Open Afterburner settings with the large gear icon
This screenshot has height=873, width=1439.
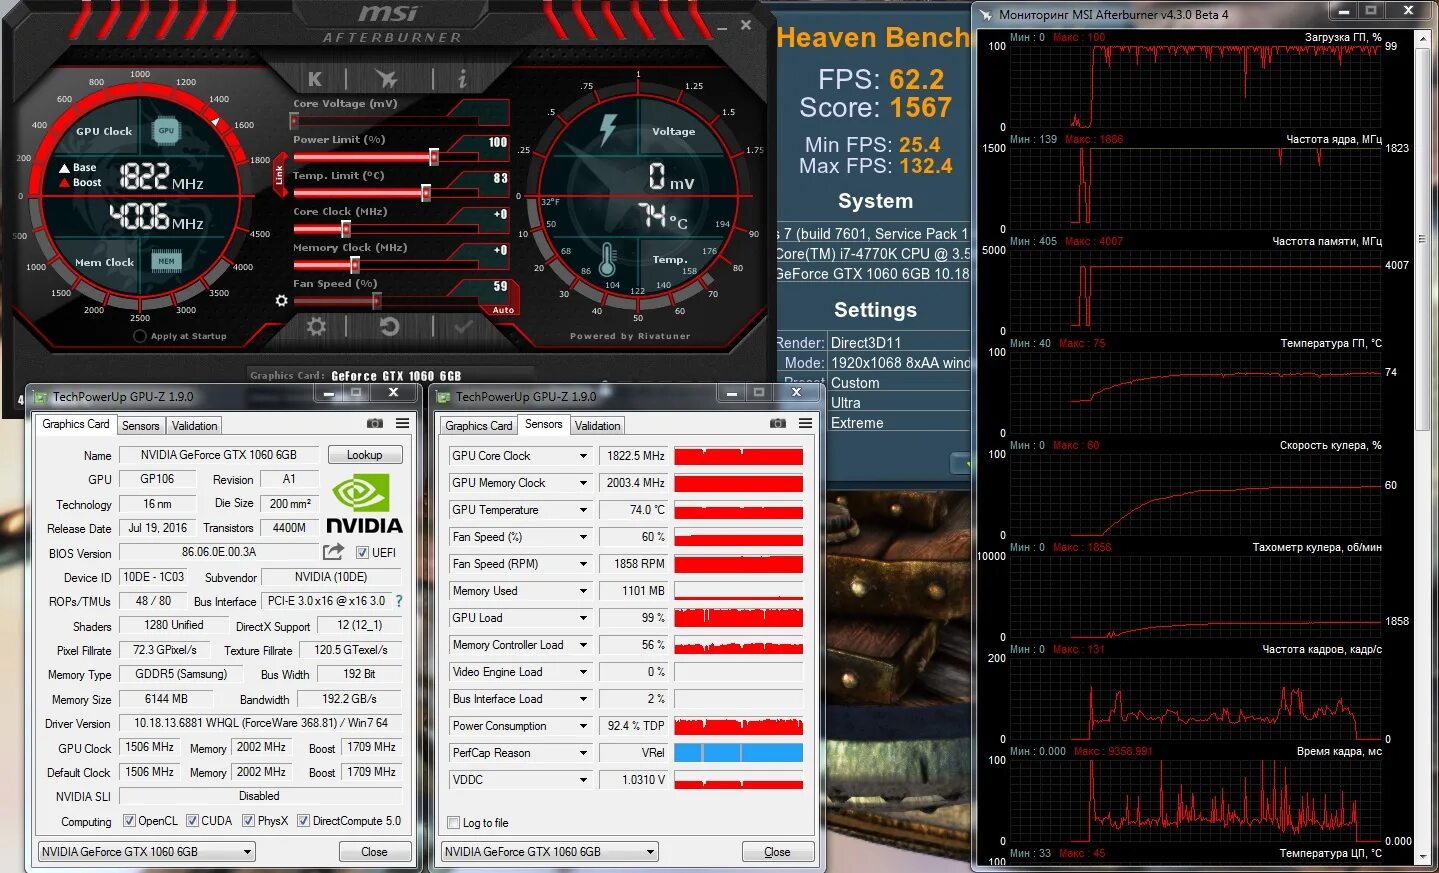point(316,326)
